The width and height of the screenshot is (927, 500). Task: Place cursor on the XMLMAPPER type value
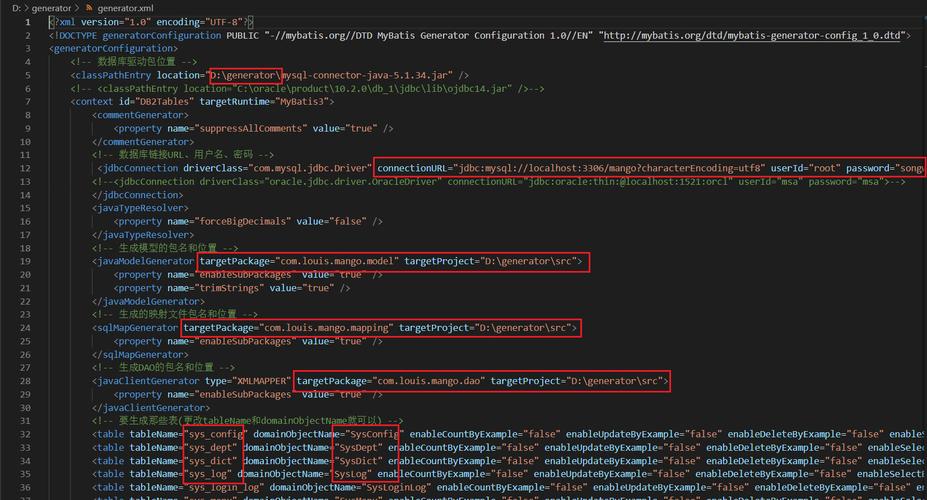pyautogui.click(x=259, y=381)
